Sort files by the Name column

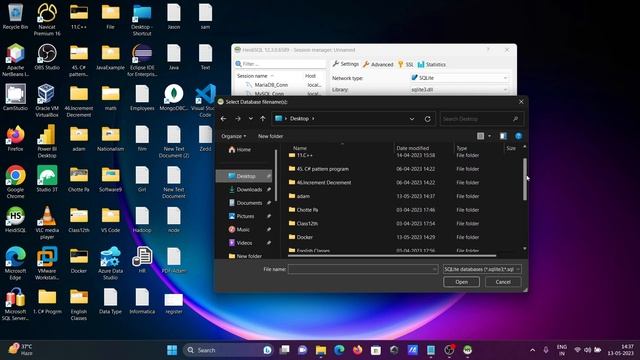click(x=300, y=148)
